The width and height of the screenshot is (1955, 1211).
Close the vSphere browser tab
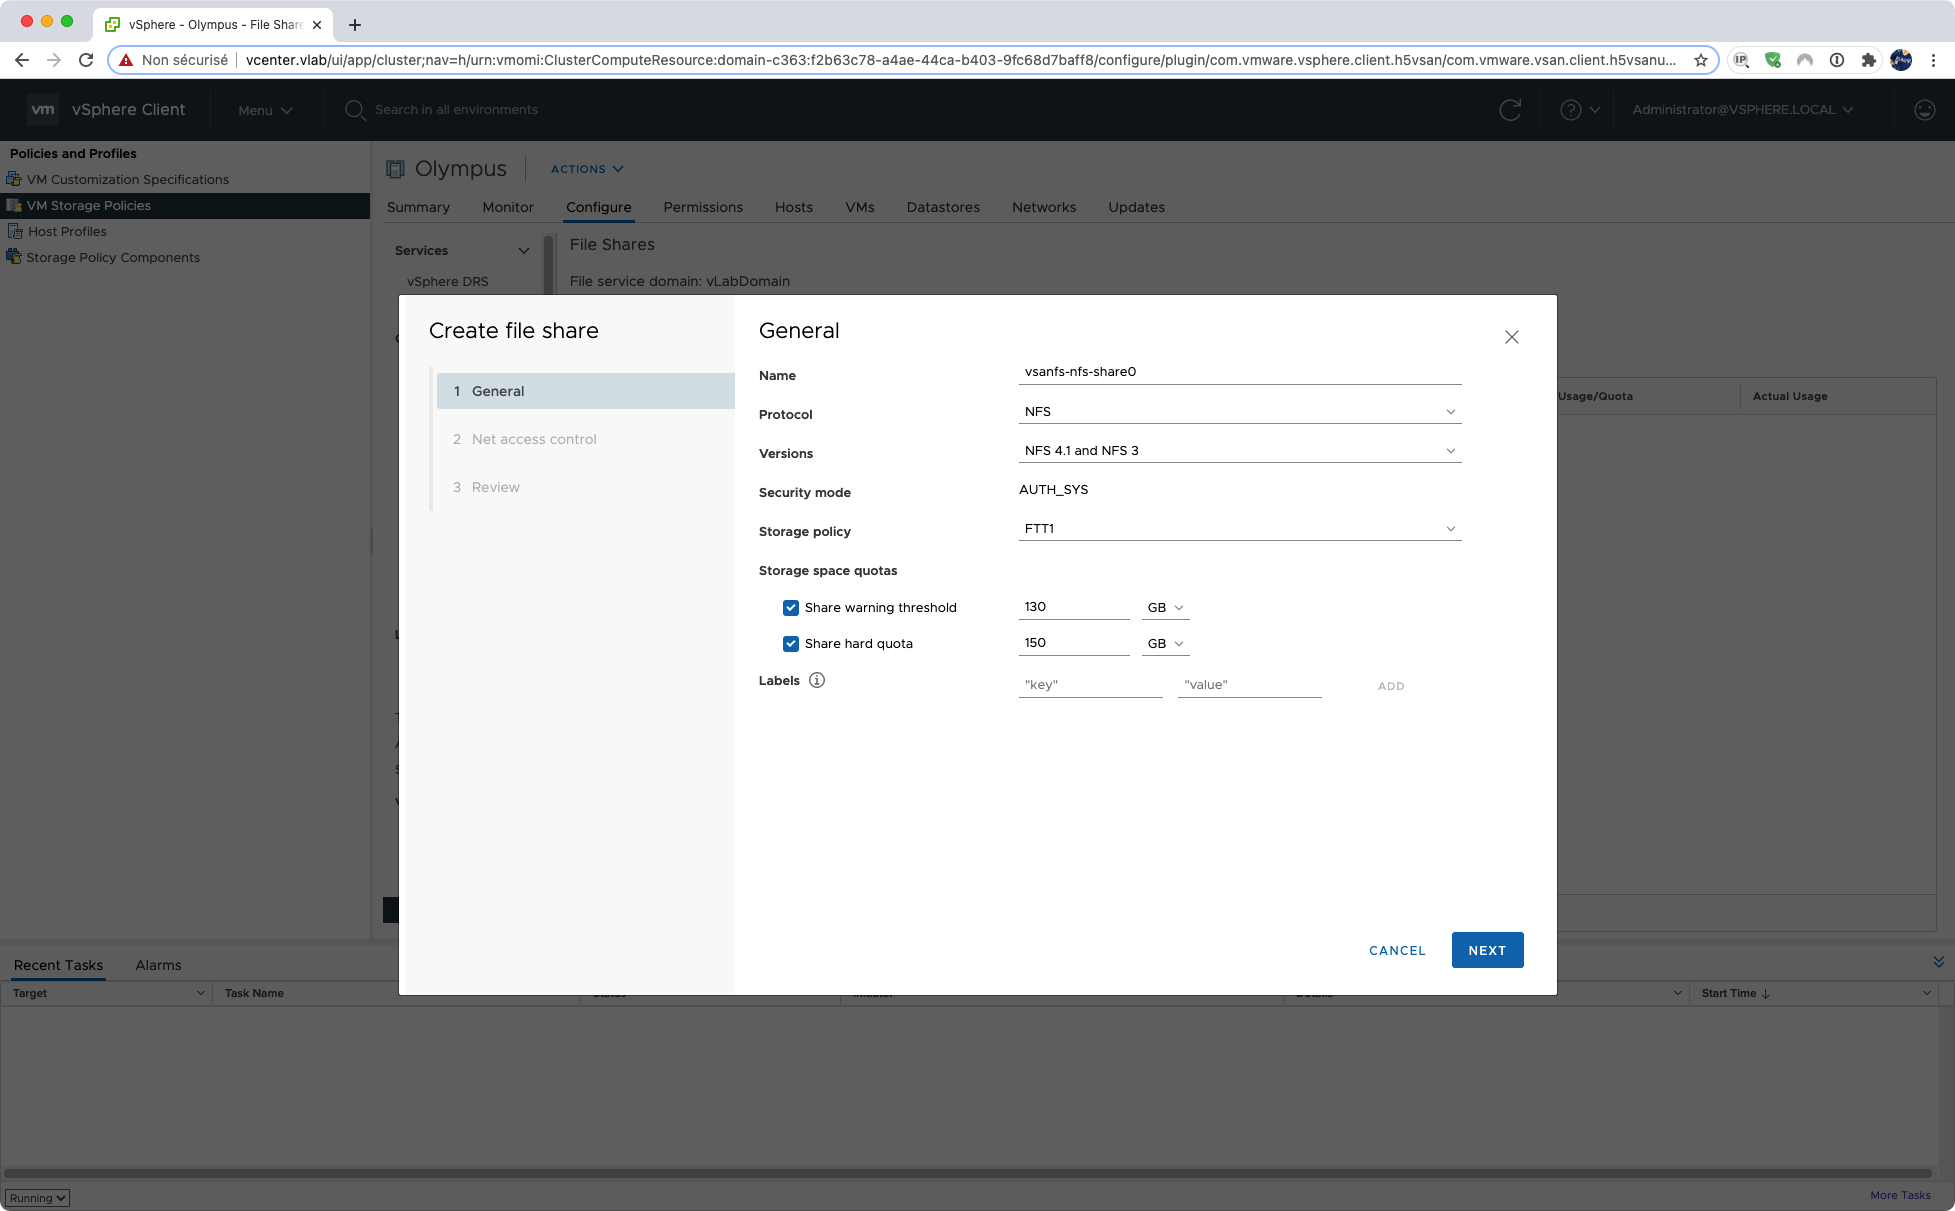pos(317,25)
